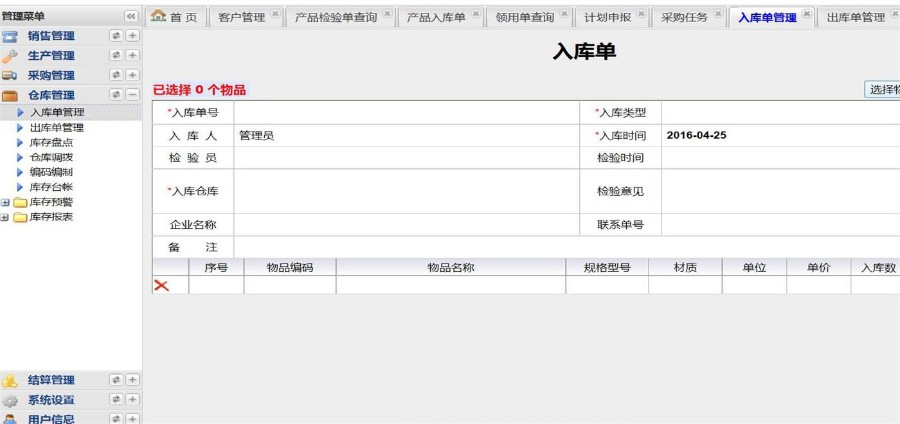Refresh the 结算管理 panel

(116, 380)
